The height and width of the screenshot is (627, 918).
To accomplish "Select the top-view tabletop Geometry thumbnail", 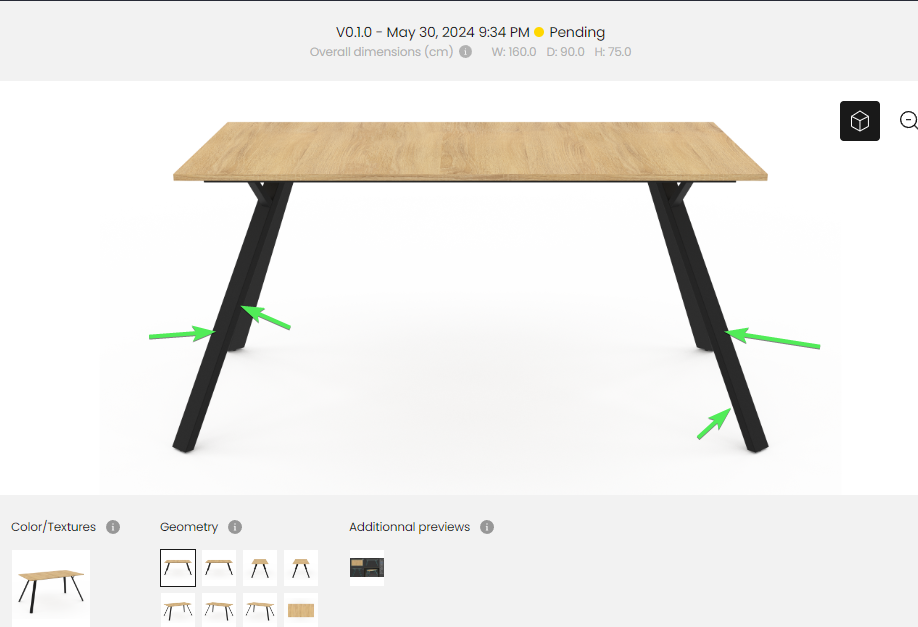I will [x=301, y=610].
